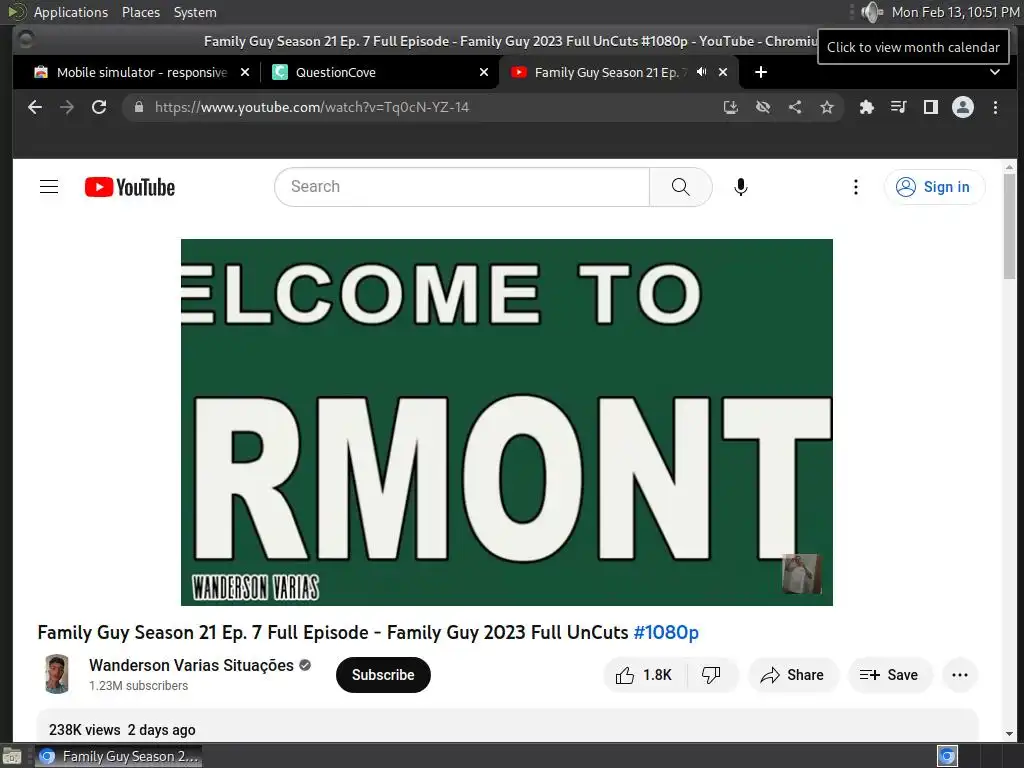Focus the YouTube Search field

click(x=462, y=187)
